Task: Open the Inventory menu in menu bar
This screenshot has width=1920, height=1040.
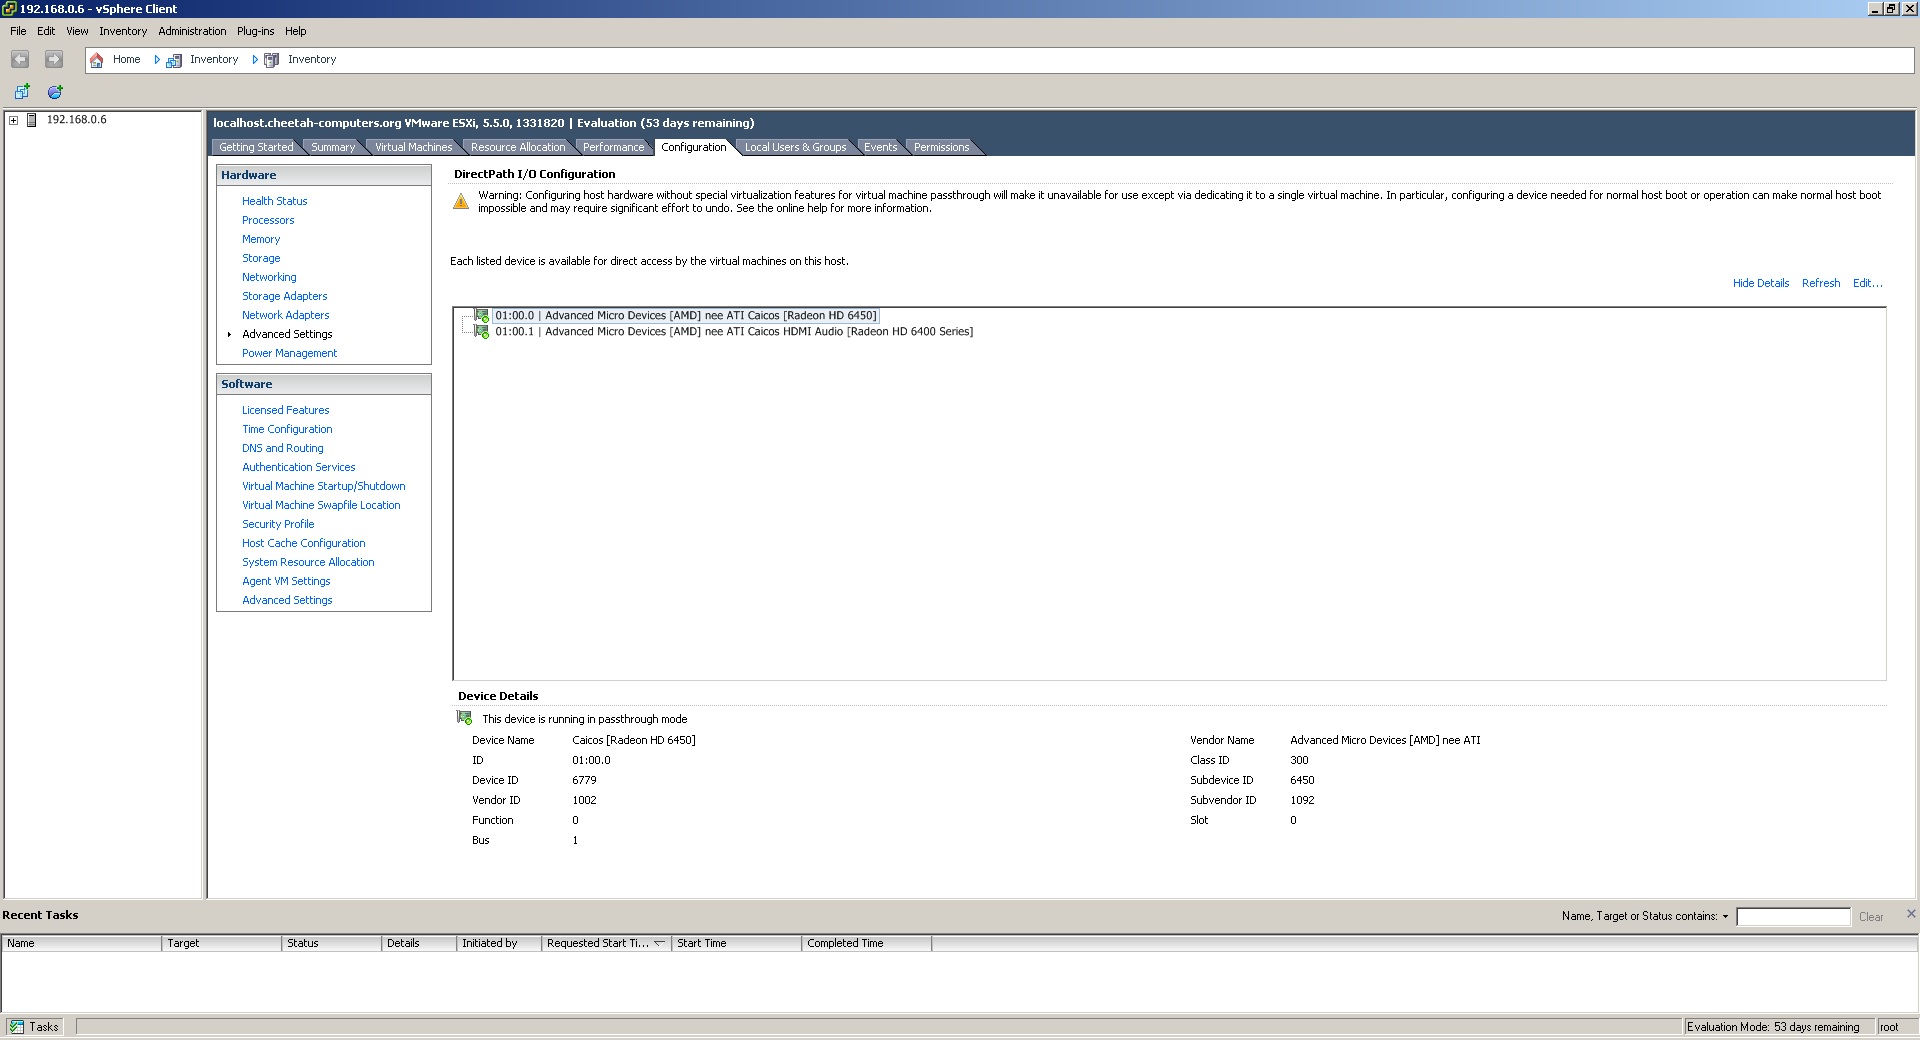Action: (123, 31)
